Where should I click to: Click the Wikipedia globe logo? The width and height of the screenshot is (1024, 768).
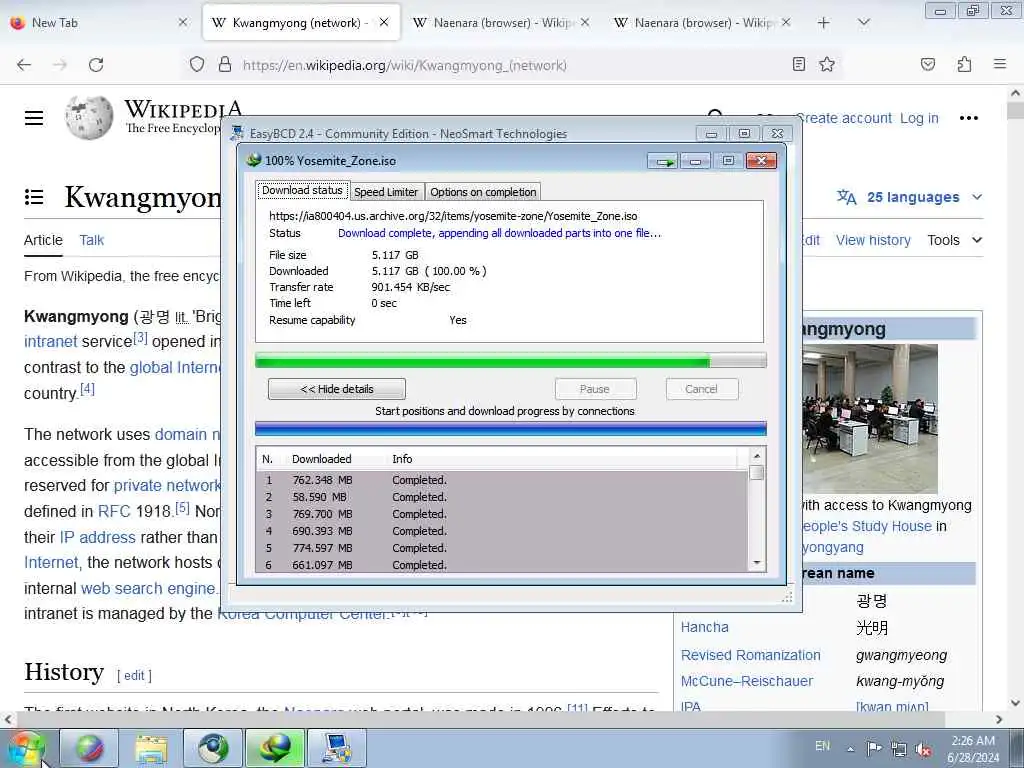tap(89, 118)
